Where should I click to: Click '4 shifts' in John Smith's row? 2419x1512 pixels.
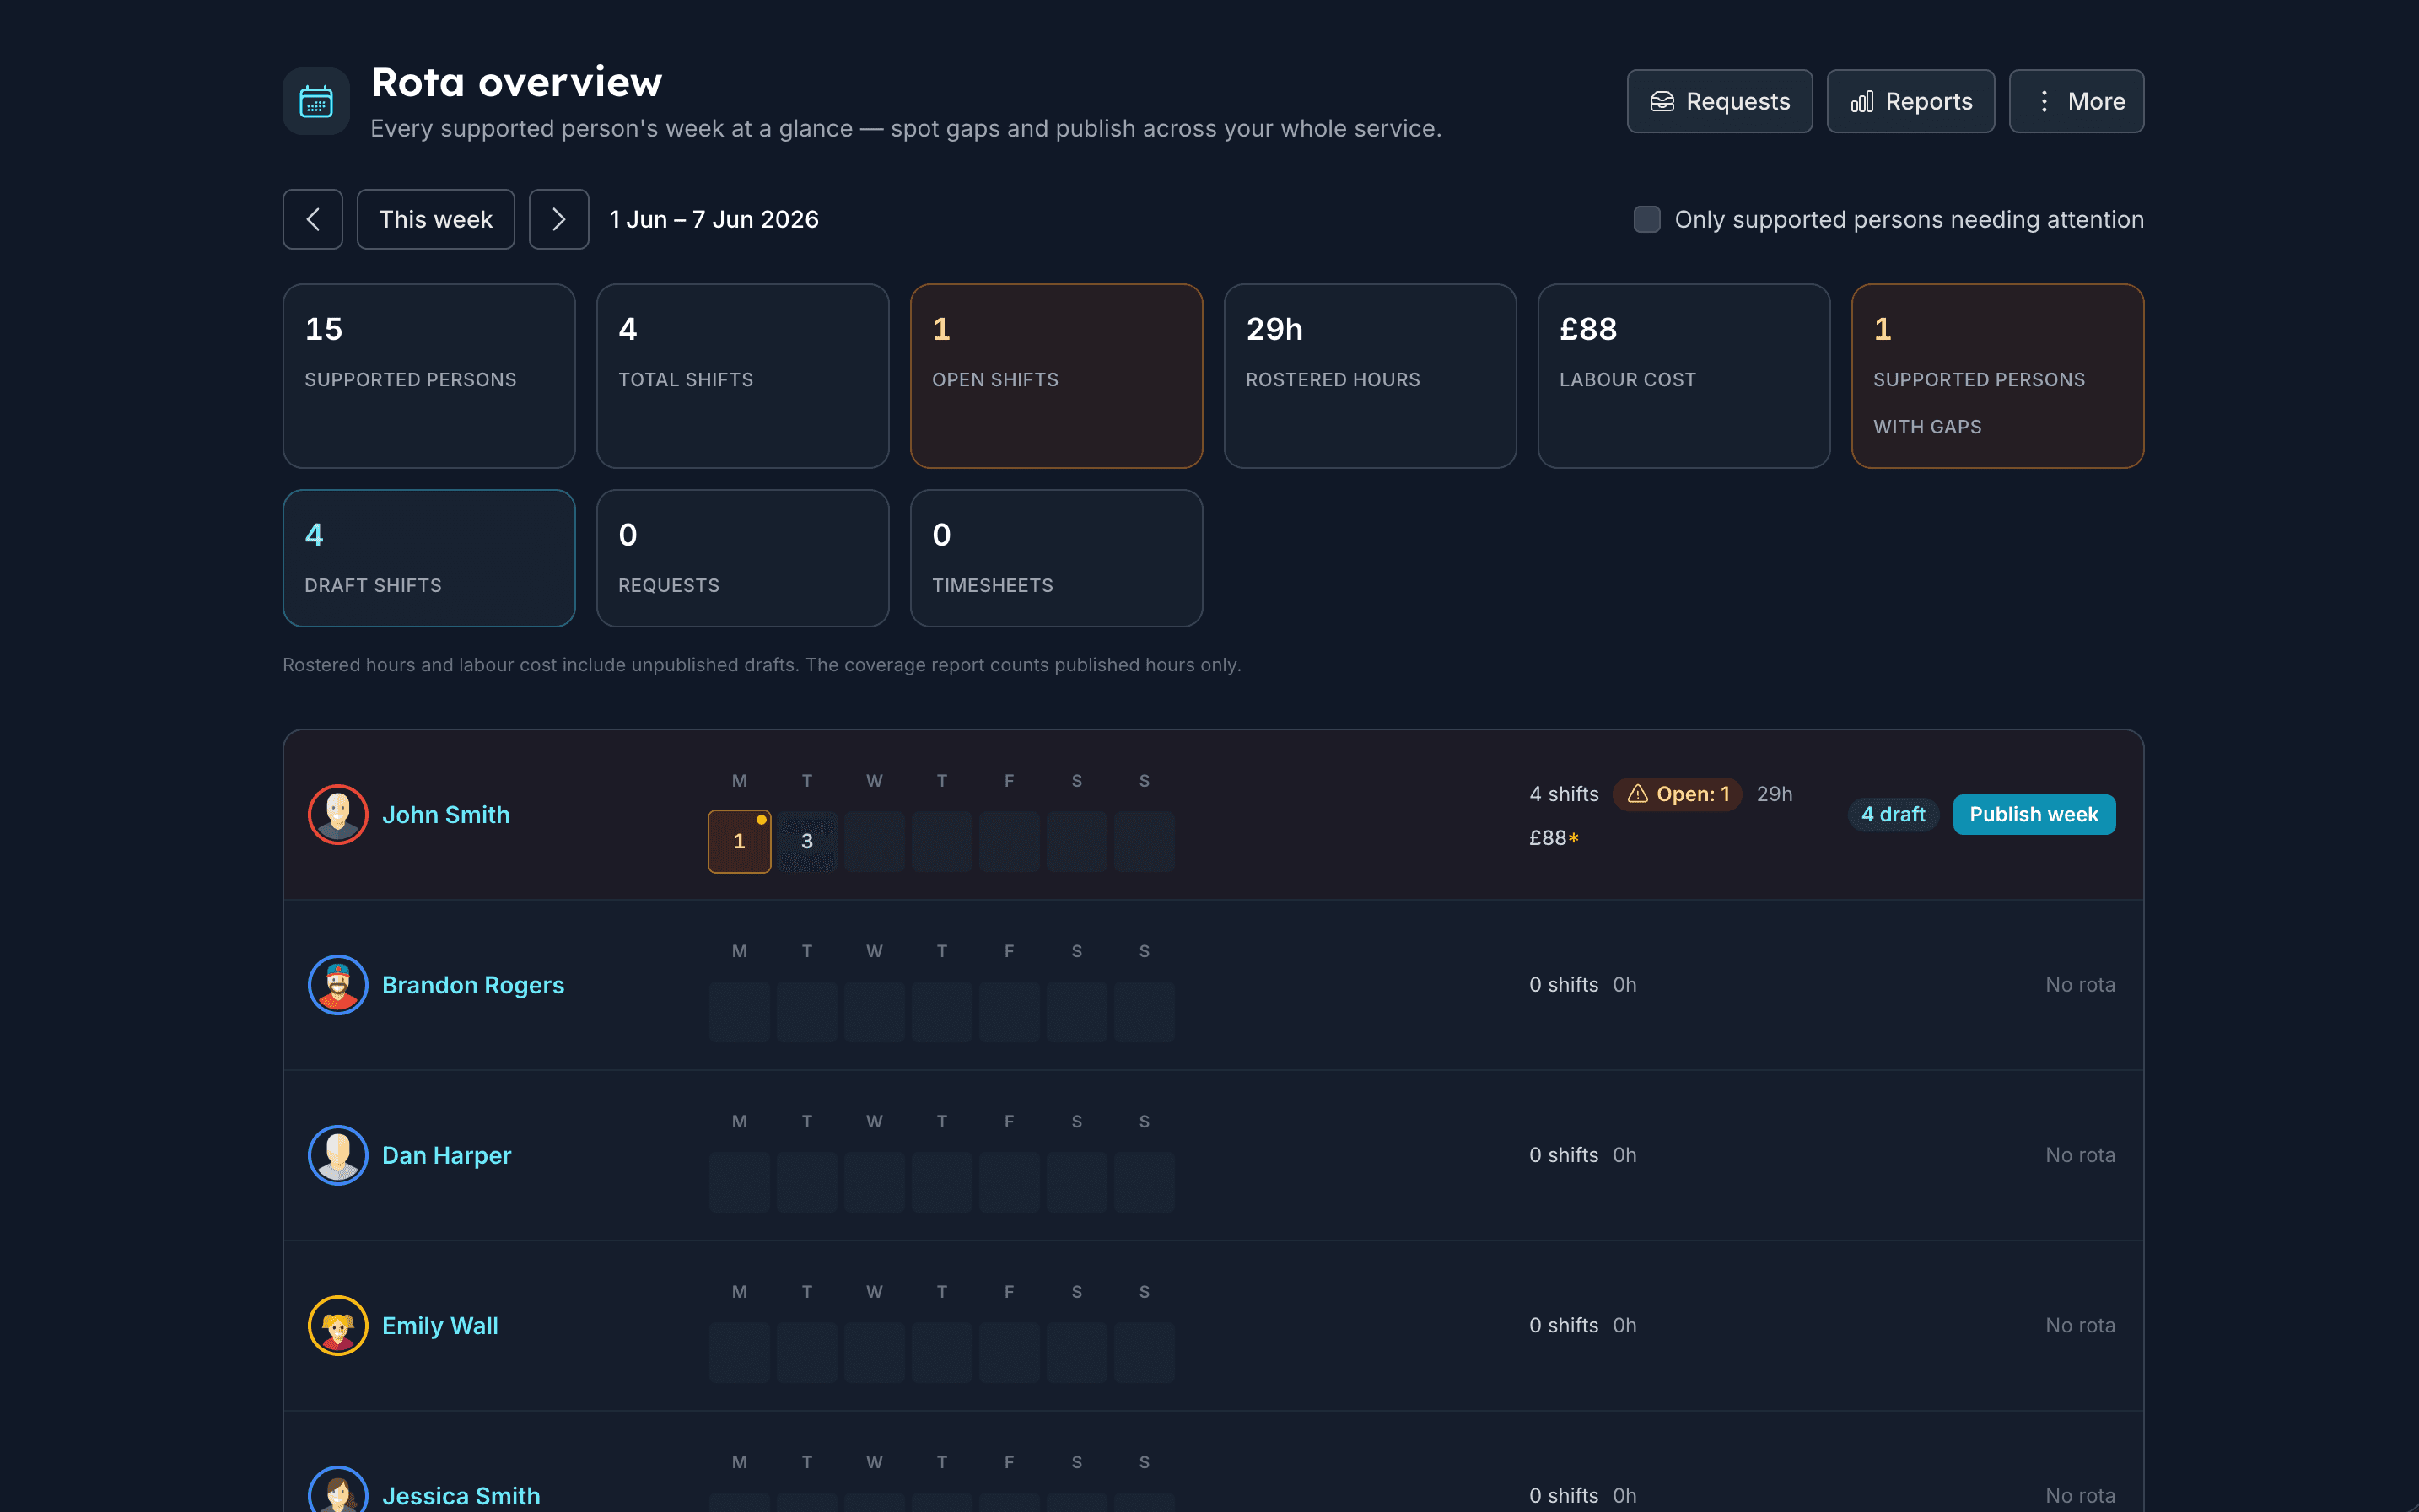point(1564,794)
